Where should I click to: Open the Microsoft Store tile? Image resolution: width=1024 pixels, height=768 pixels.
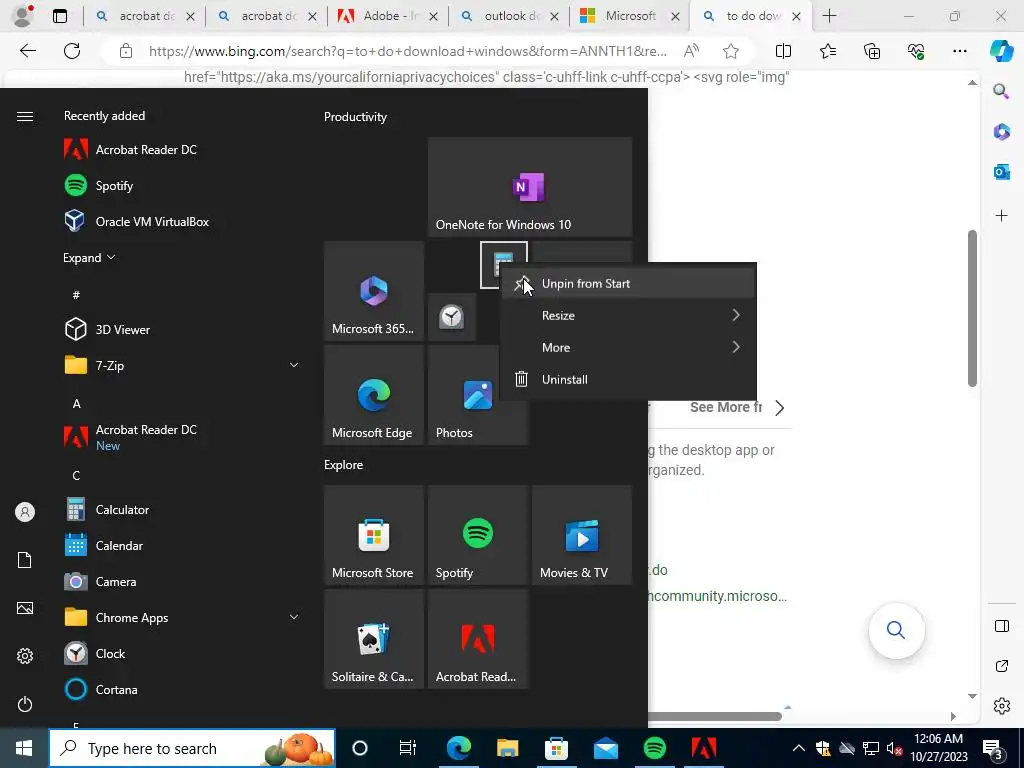pos(374,535)
